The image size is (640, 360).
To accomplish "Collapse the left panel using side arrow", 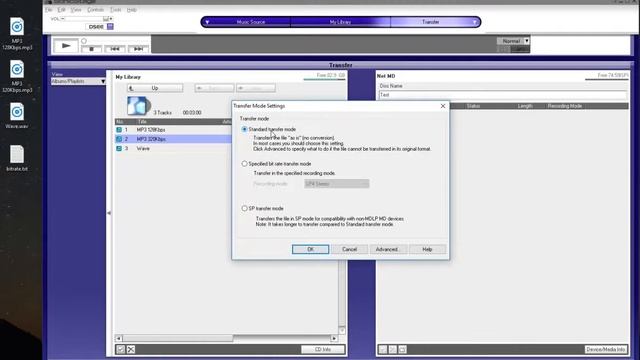I will [x=109, y=213].
